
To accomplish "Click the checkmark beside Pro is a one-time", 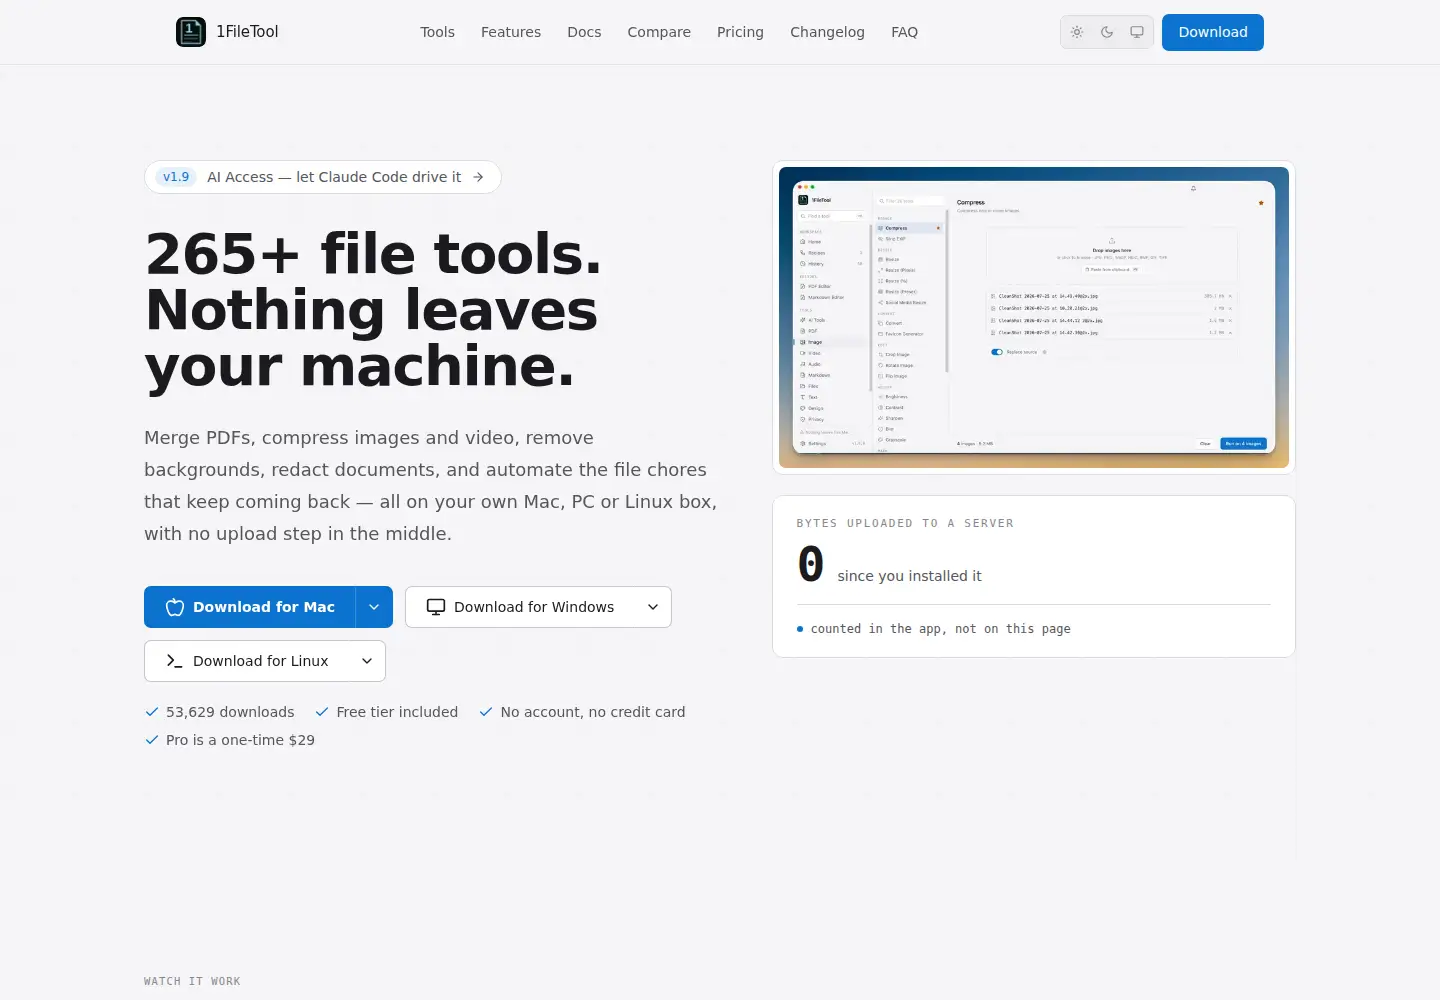I will tap(152, 740).
